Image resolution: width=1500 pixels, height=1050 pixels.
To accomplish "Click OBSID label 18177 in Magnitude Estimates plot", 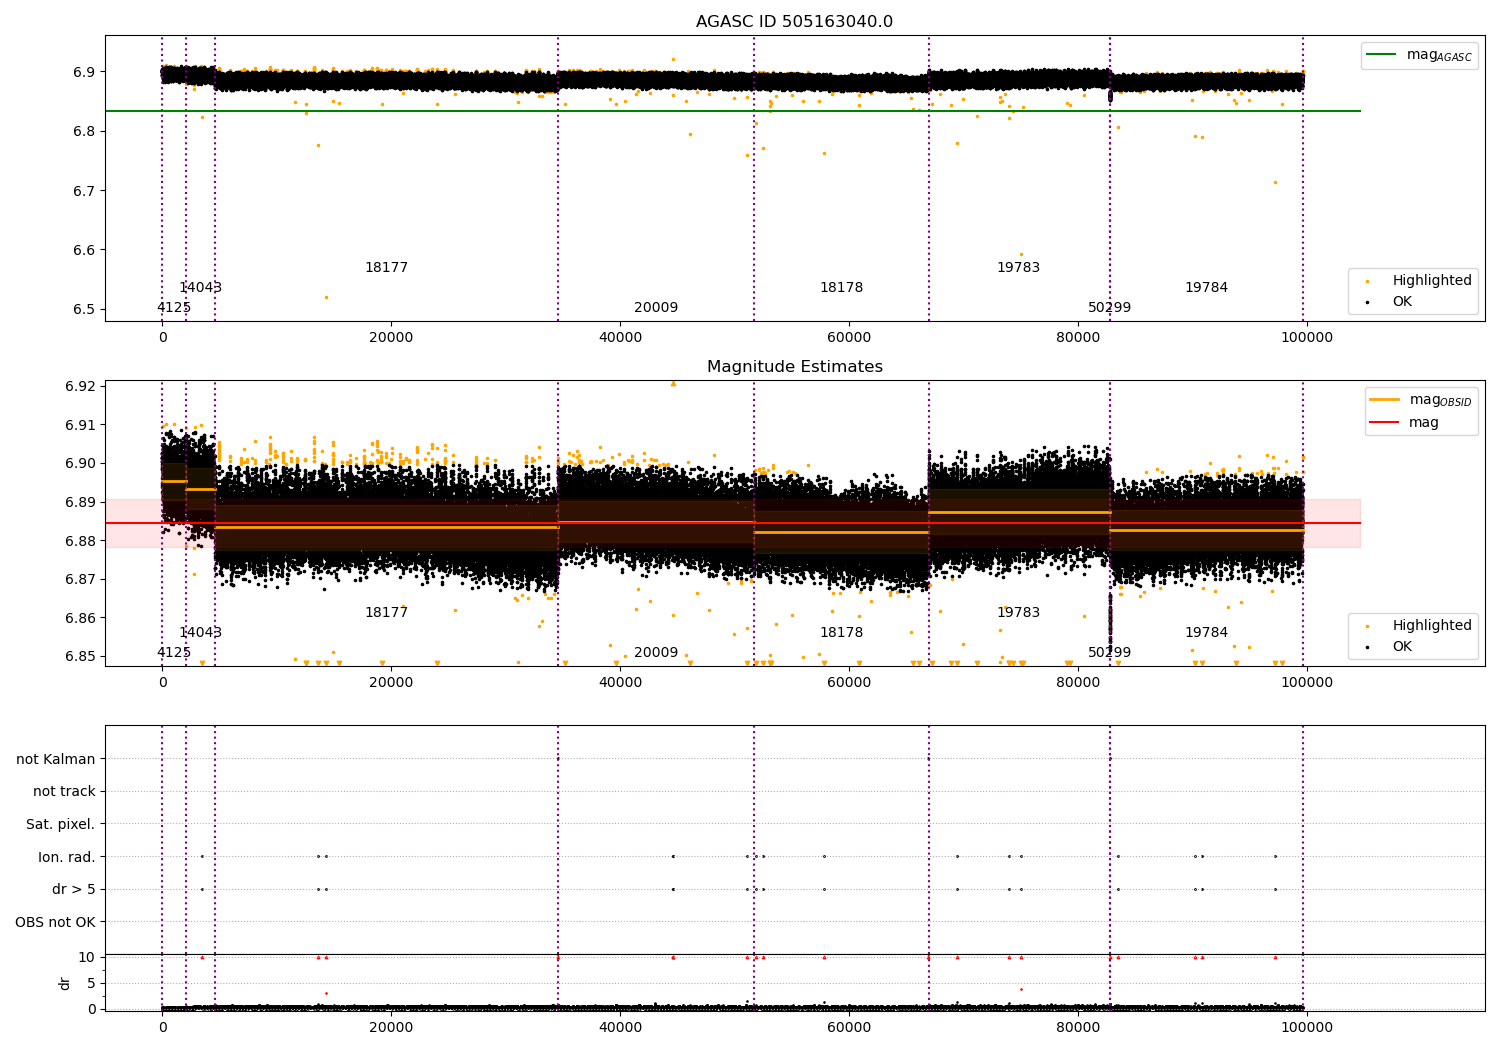I will pos(386,613).
